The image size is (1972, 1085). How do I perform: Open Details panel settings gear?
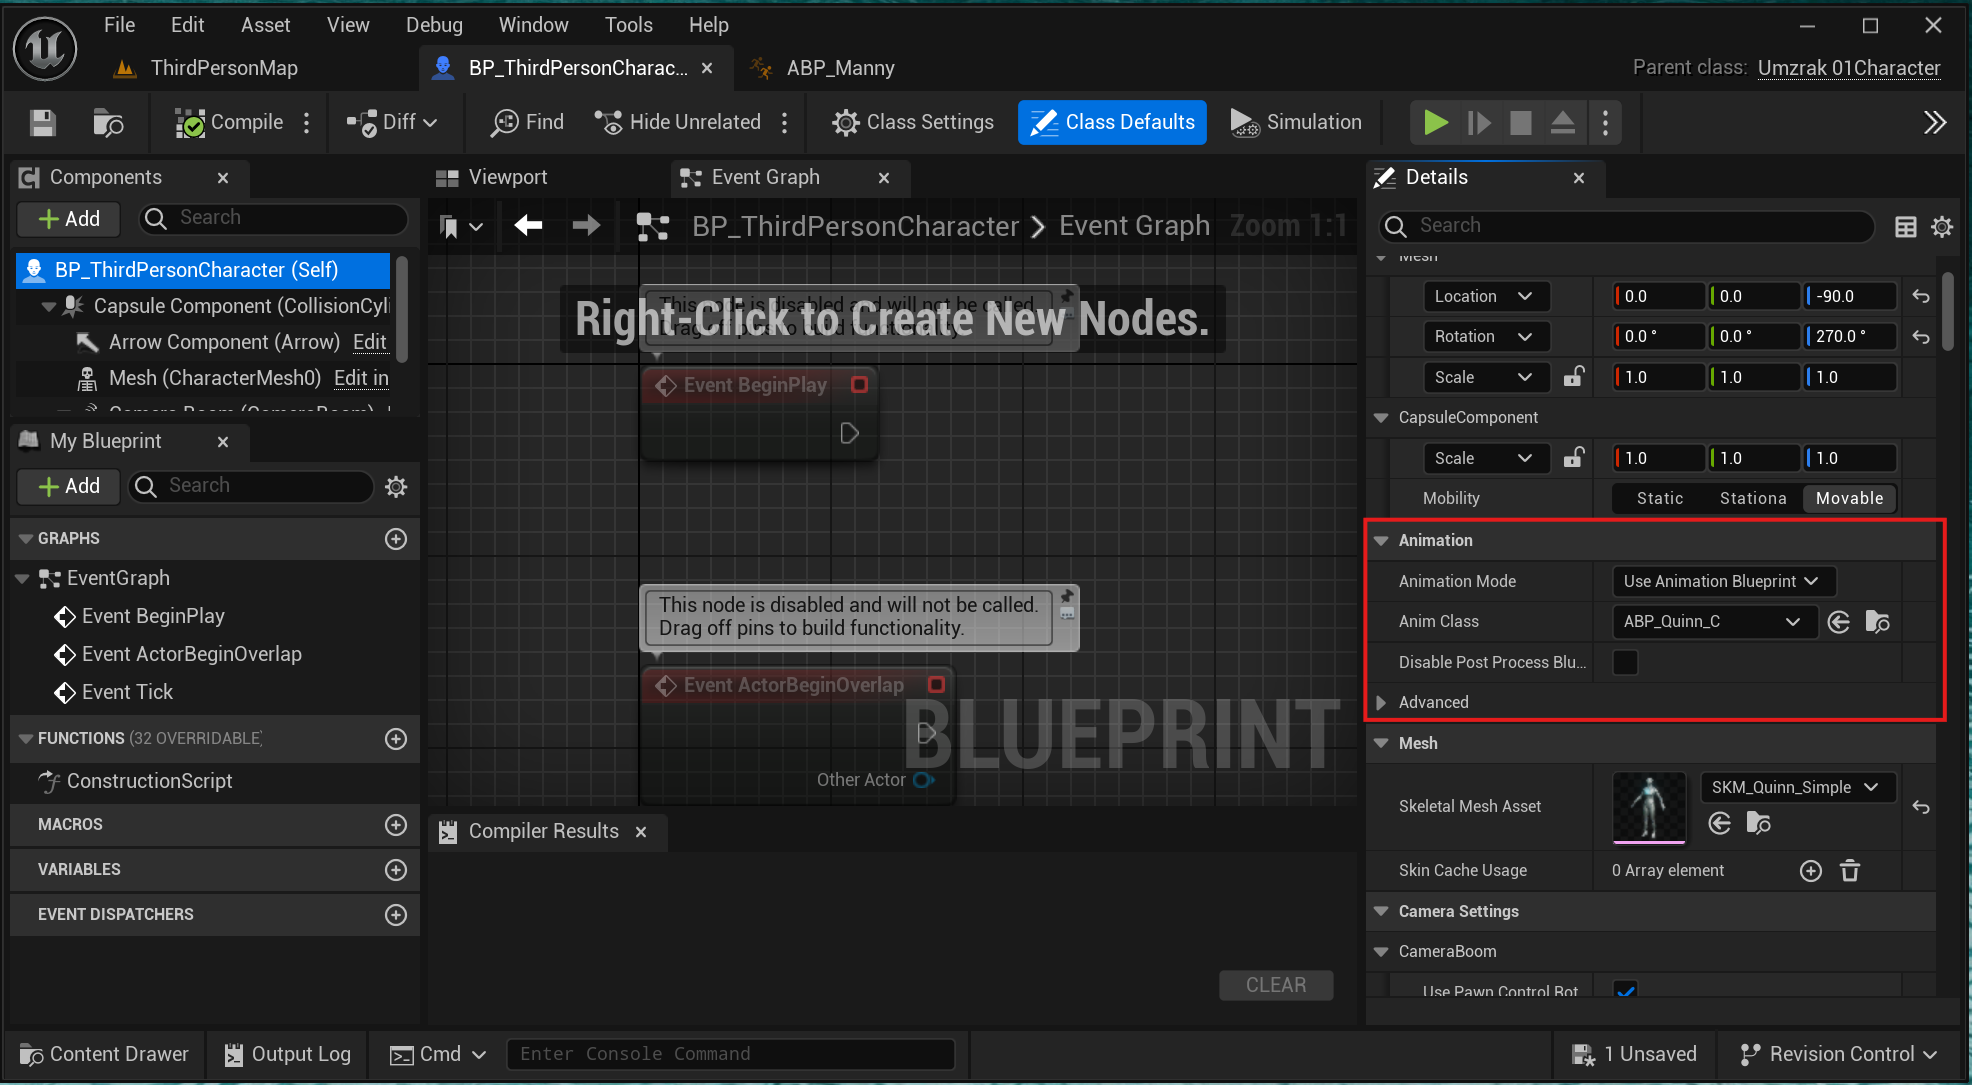click(1942, 227)
